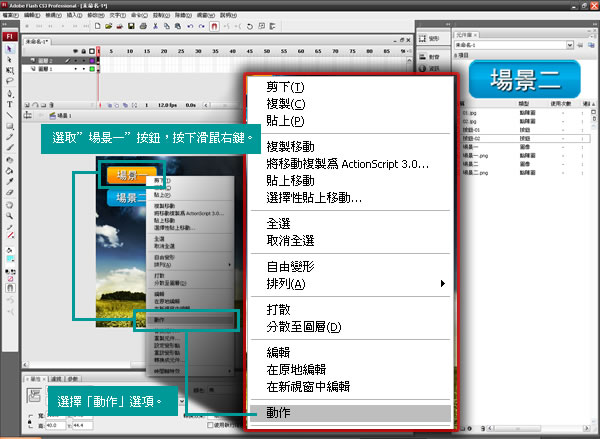Click the cyan fill color swatch in tools
Viewport: 600px width, 439px height.
[10, 259]
